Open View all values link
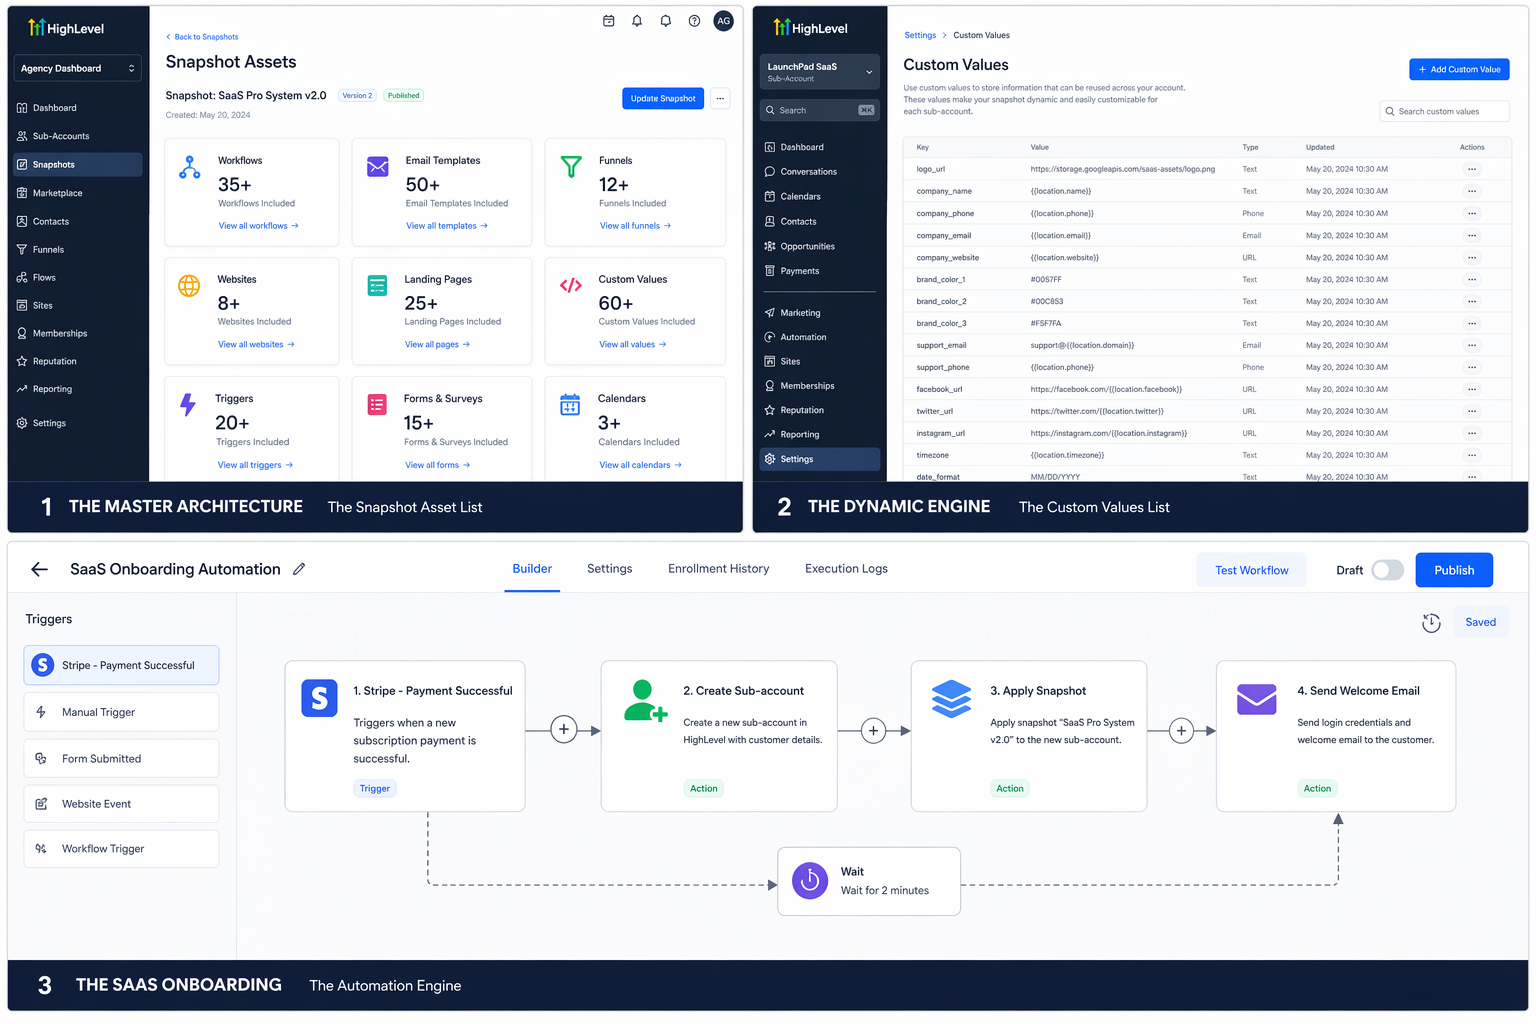 633,345
